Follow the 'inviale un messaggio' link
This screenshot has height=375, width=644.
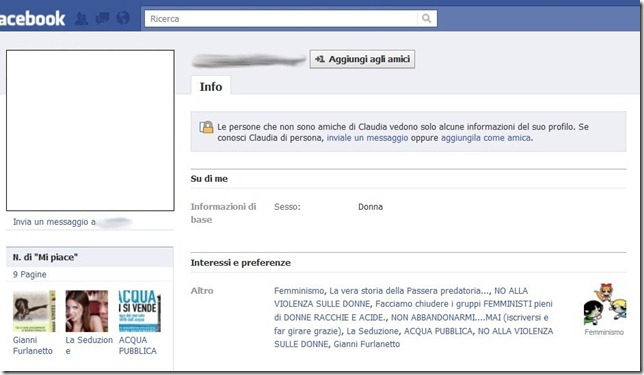point(367,138)
